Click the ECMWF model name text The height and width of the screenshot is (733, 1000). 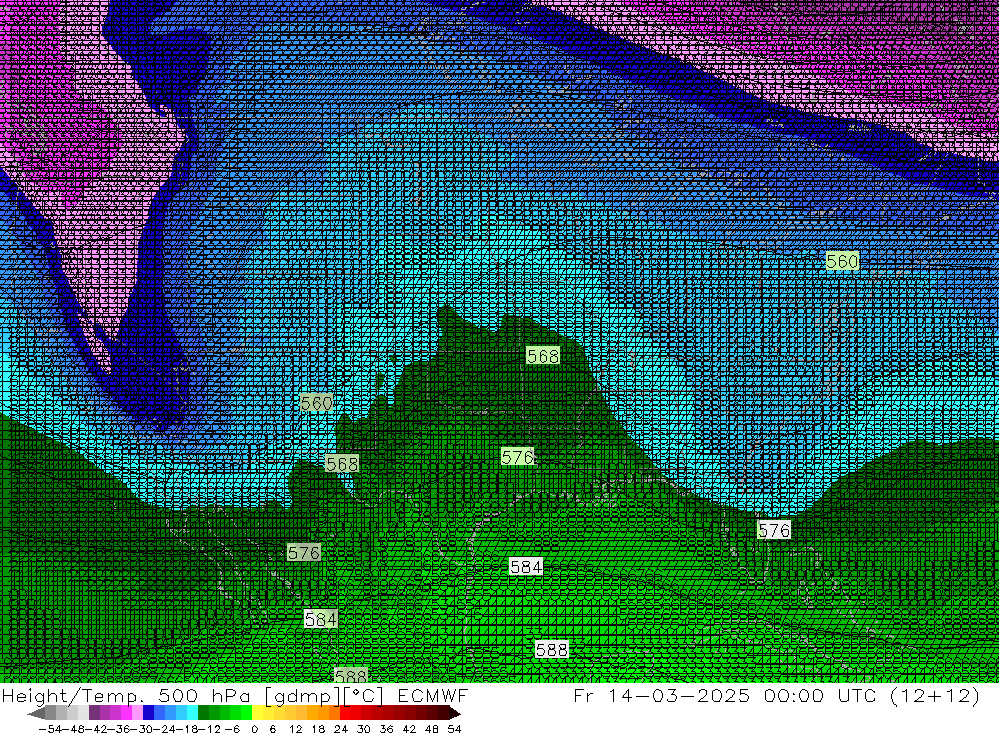pos(424,696)
